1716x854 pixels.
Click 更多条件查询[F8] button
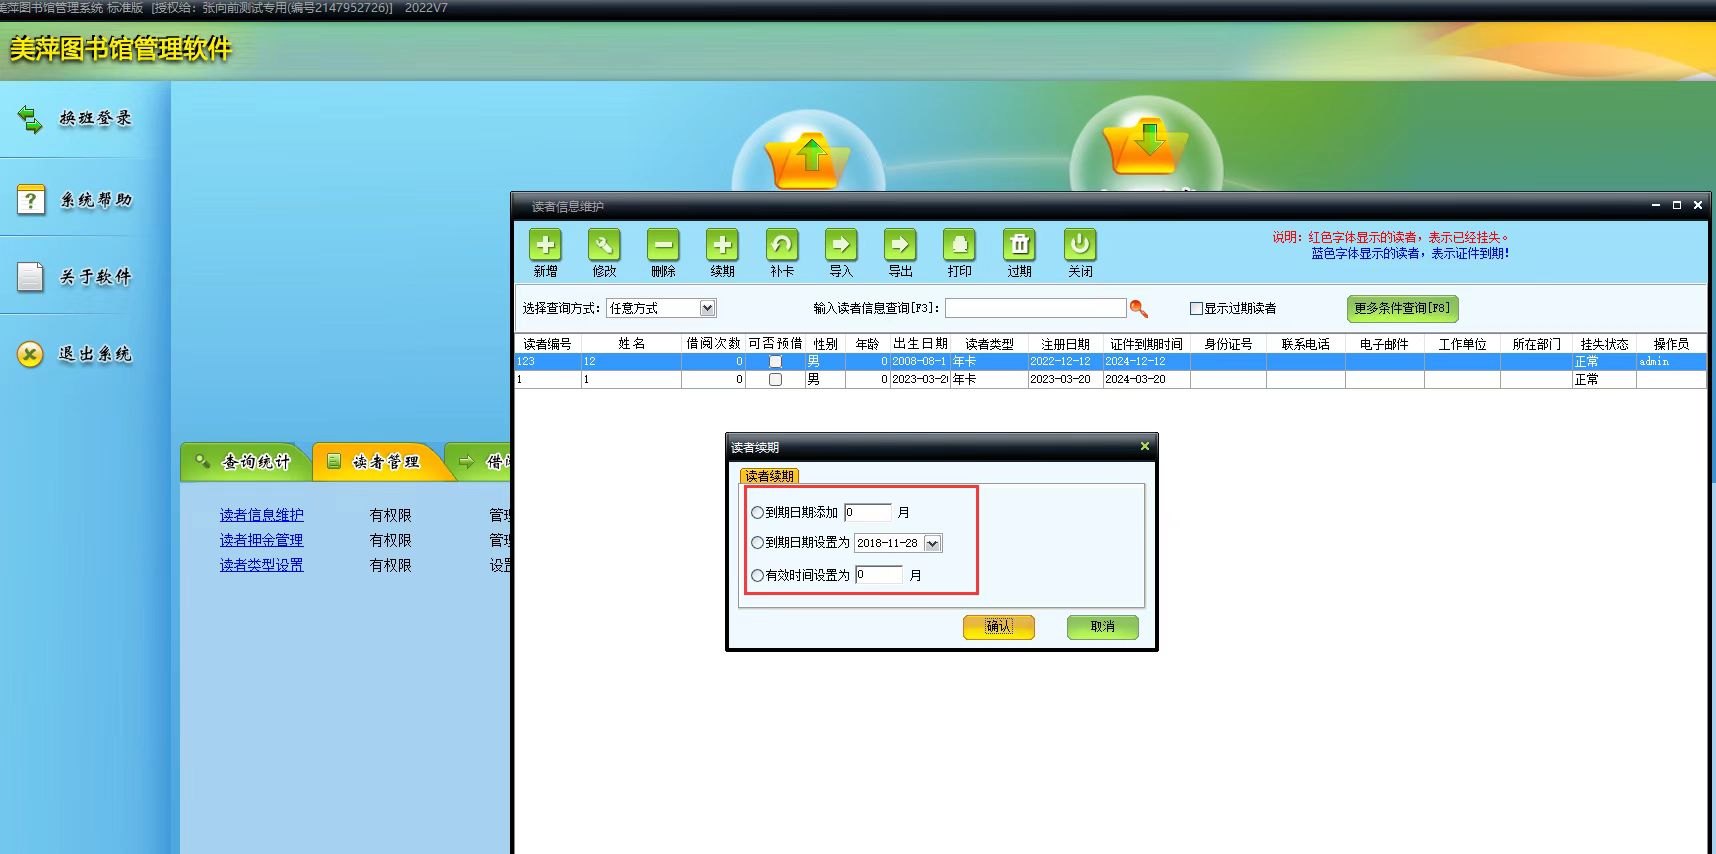(1402, 309)
